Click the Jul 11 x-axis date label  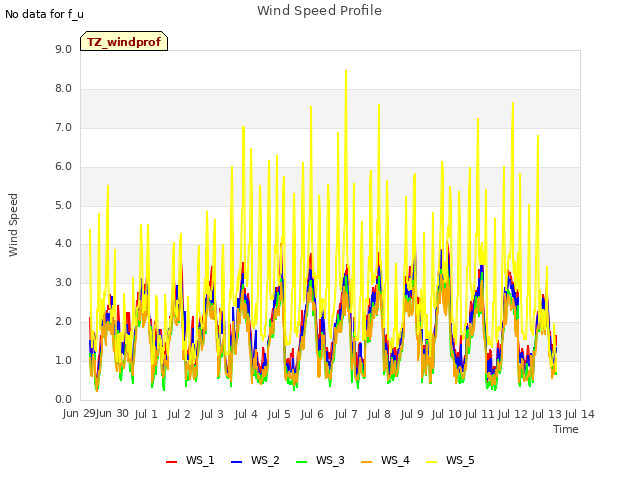click(x=480, y=414)
